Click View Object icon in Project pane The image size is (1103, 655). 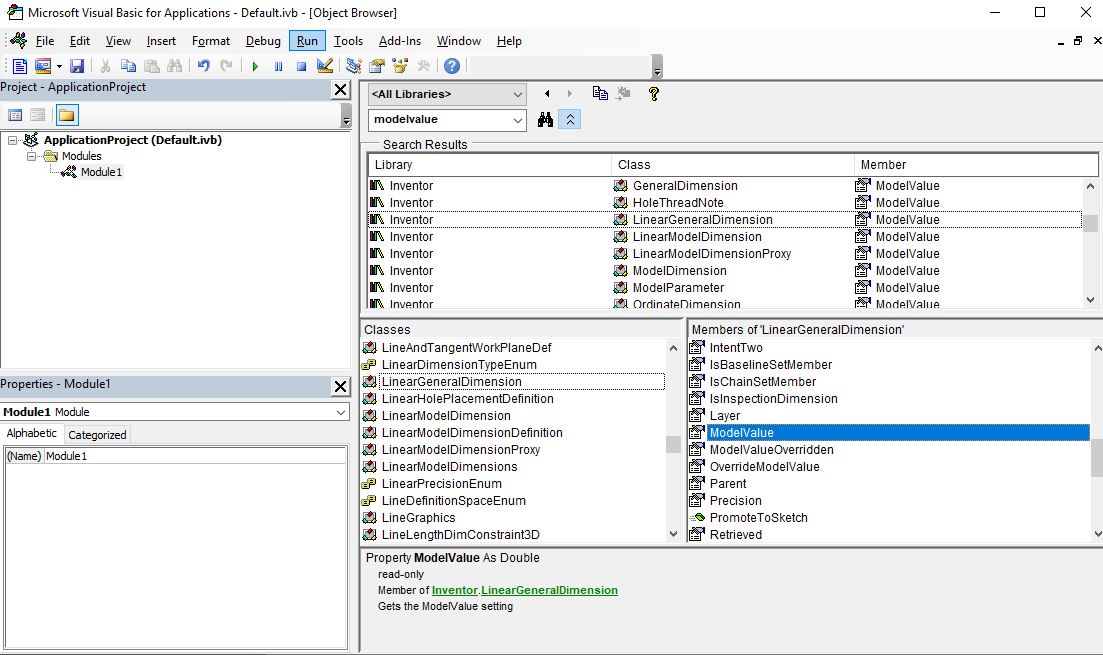click(x=37, y=115)
